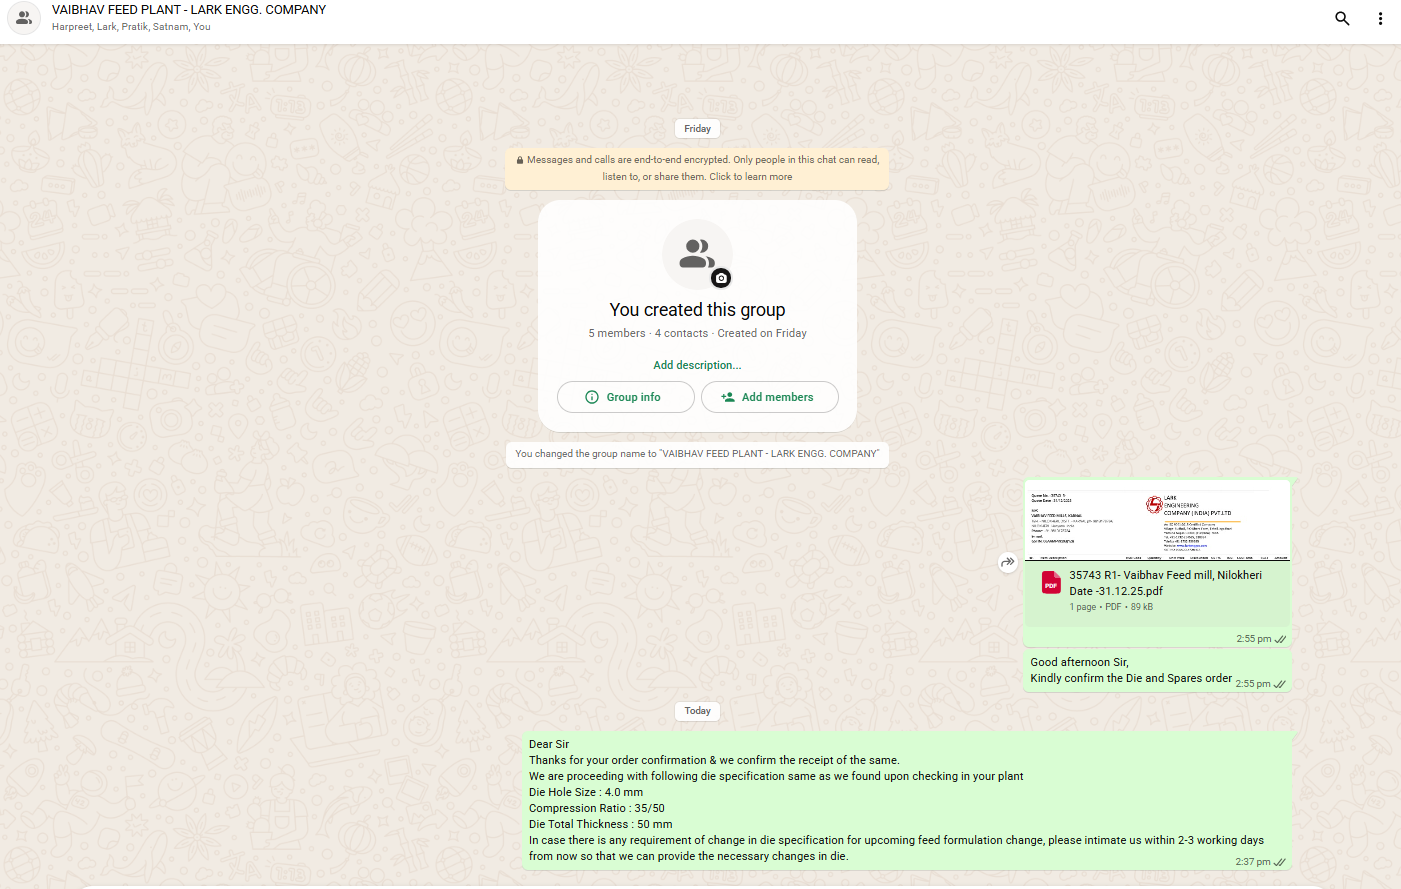Open the three-dot chat menu
Viewport: 1401px width, 889px height.
(x=1380, y=18)
